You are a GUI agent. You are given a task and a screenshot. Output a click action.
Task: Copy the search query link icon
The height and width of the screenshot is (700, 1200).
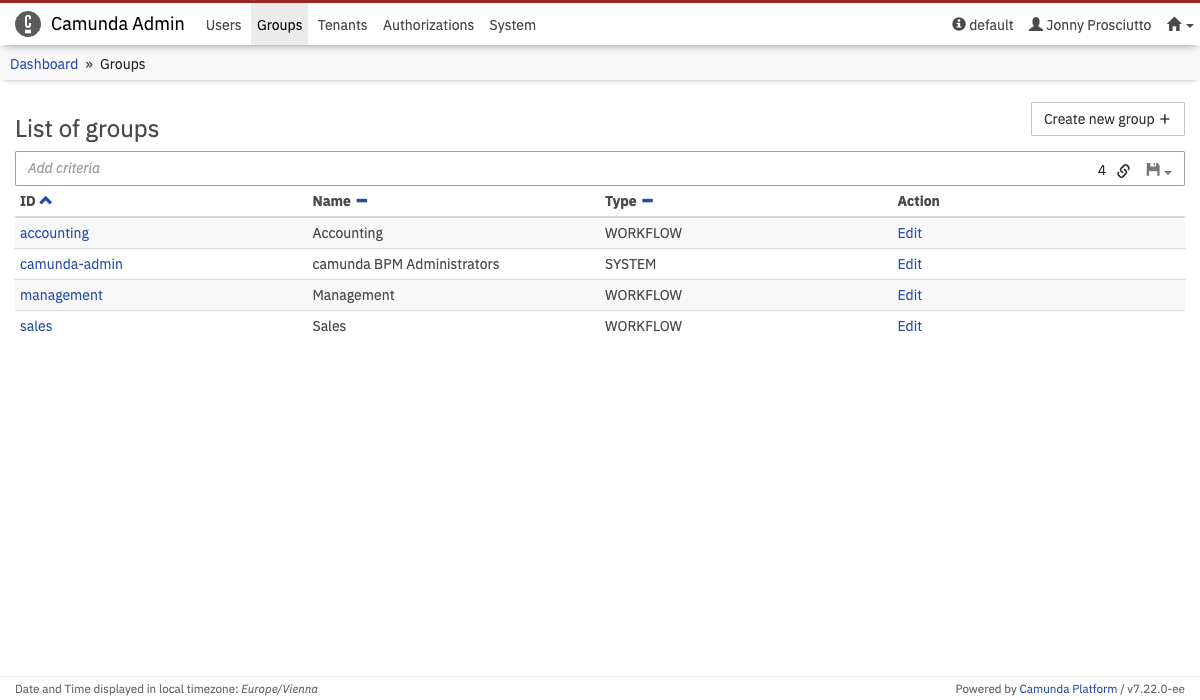(1123, 170)
